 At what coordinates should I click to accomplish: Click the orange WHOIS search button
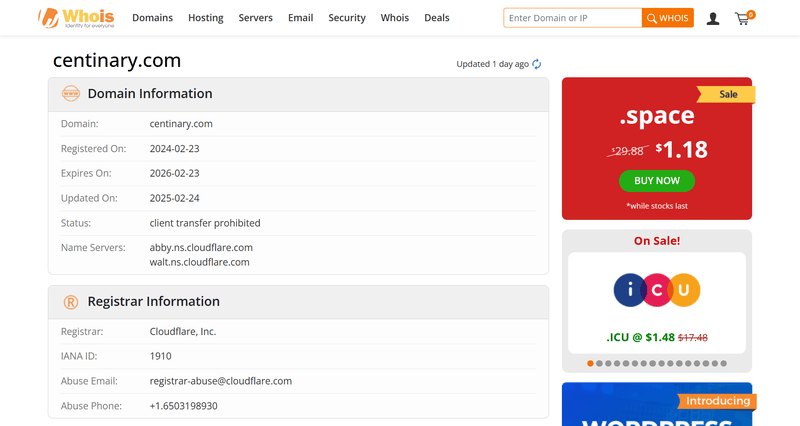pos(667,18)
